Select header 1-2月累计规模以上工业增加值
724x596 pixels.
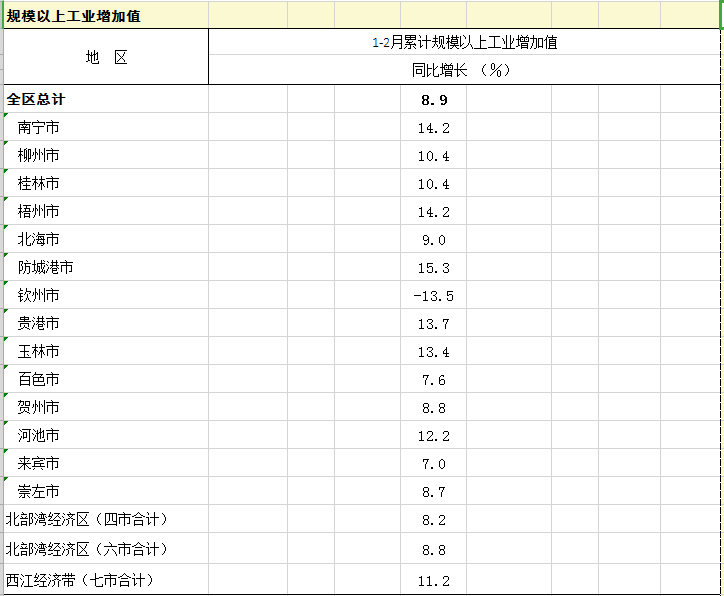tap(464, 42)
